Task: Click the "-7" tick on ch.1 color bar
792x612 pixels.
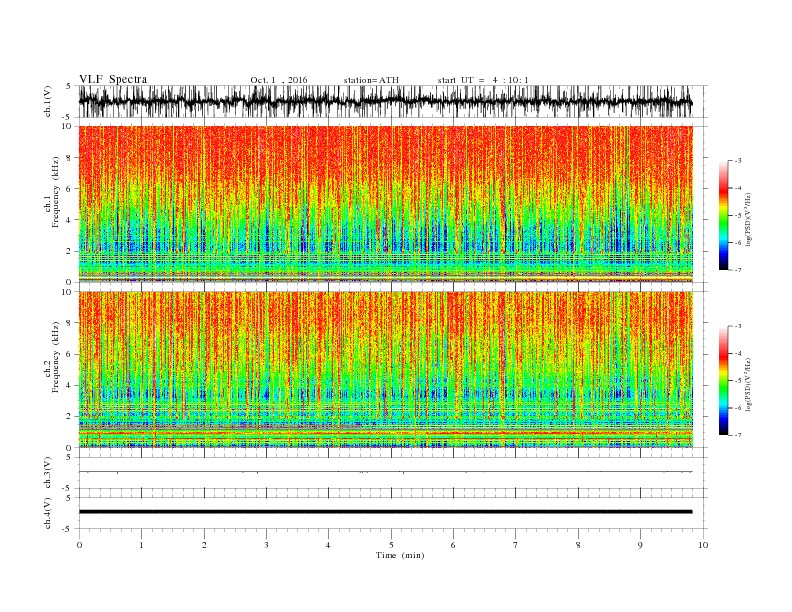Action: (737, 270)
